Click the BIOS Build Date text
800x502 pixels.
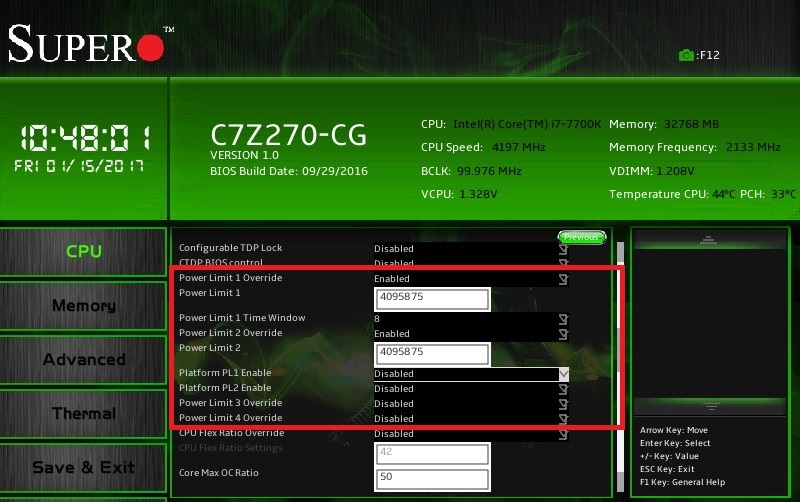pos(289,171)
